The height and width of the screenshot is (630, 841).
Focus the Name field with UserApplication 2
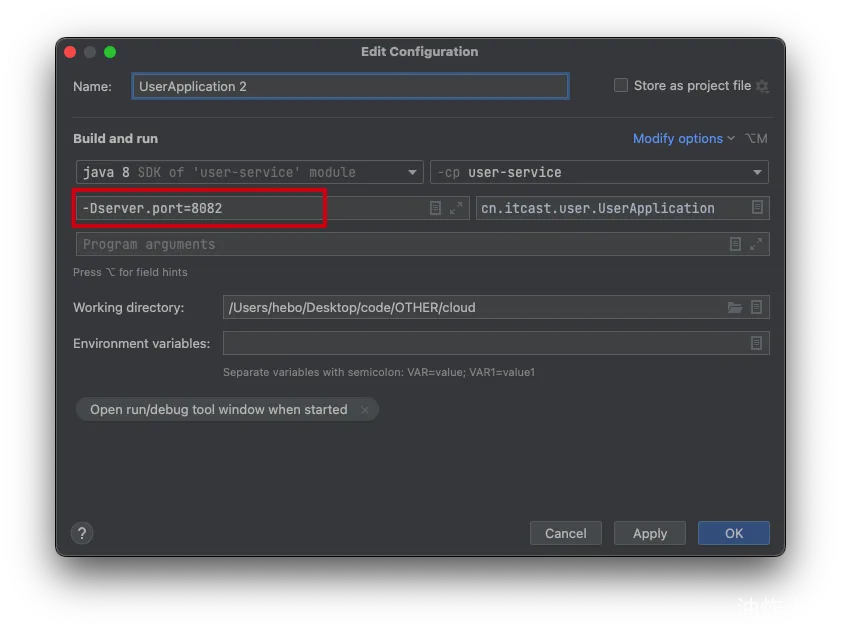(350, 86)
